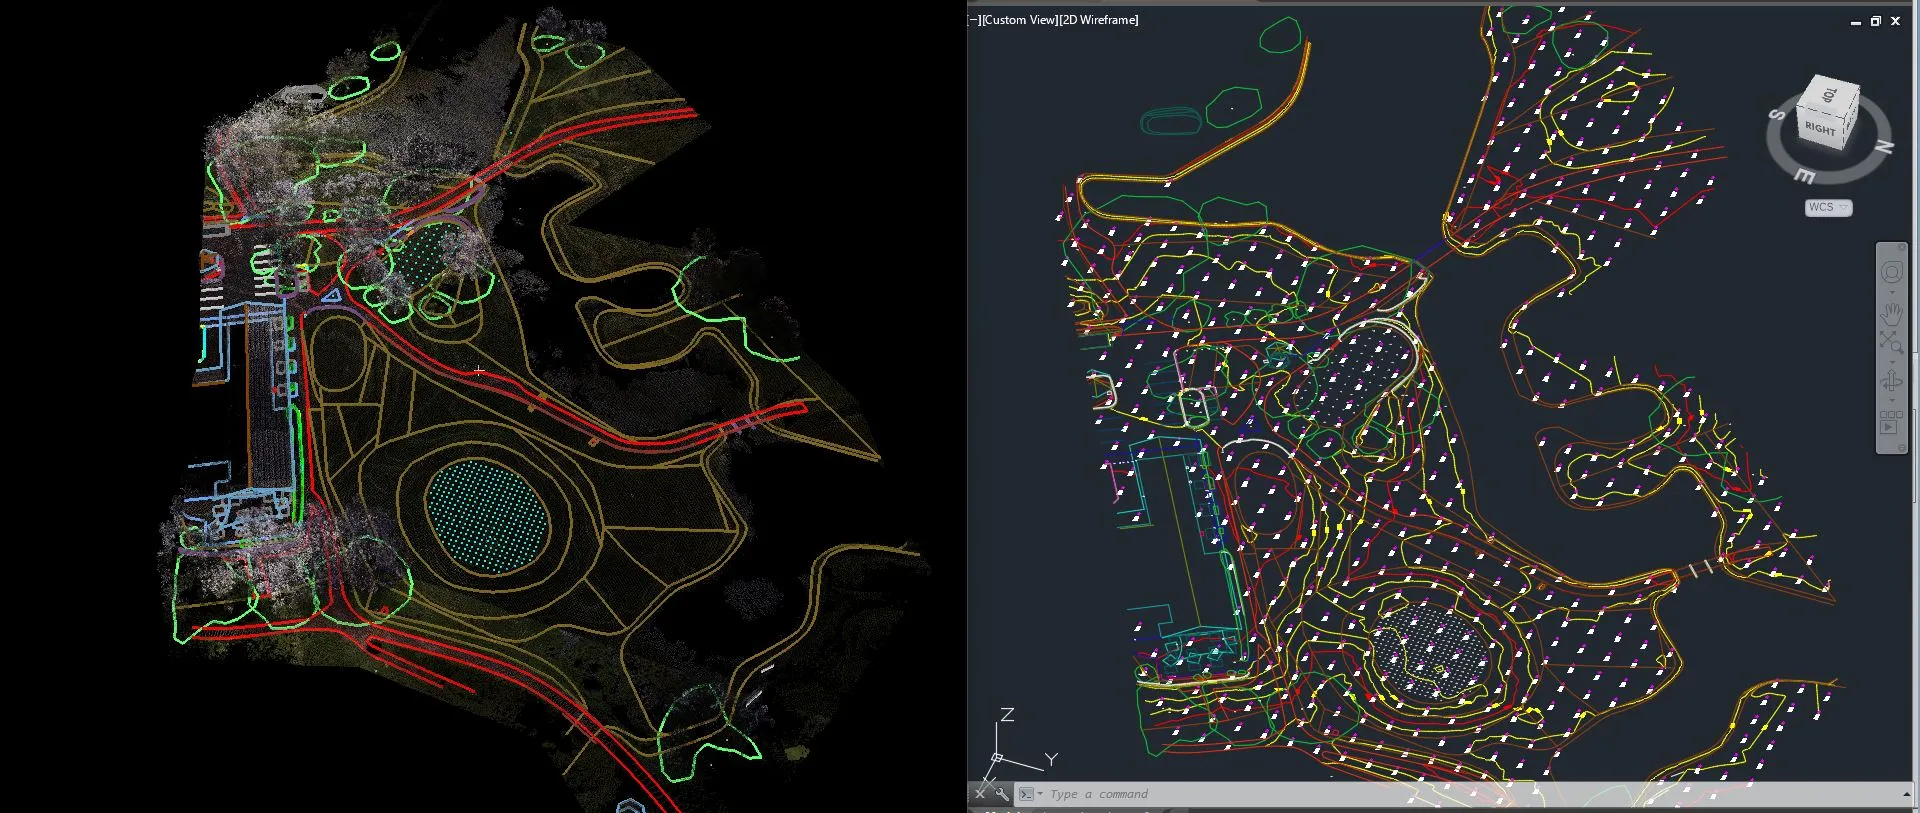Open the [Custom View] viewport menu
Screen dimensions: 1920x813
1020,20
